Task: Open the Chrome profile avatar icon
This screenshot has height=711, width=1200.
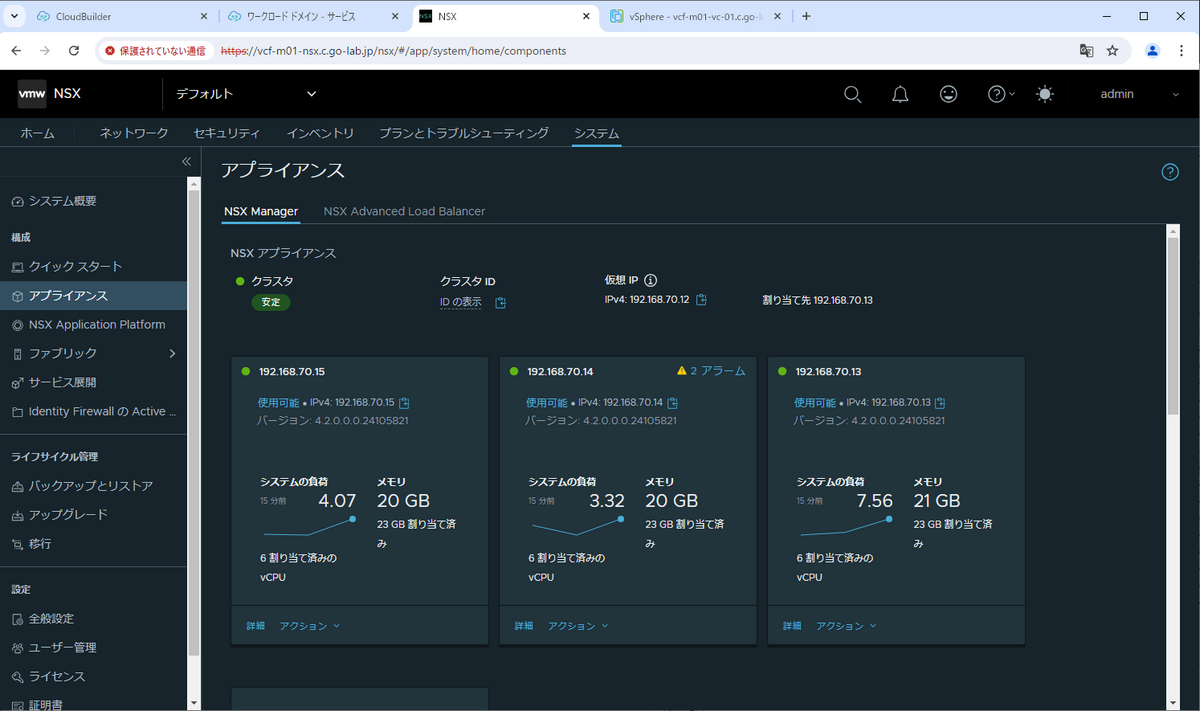Action: click(x=1152, y=50)
